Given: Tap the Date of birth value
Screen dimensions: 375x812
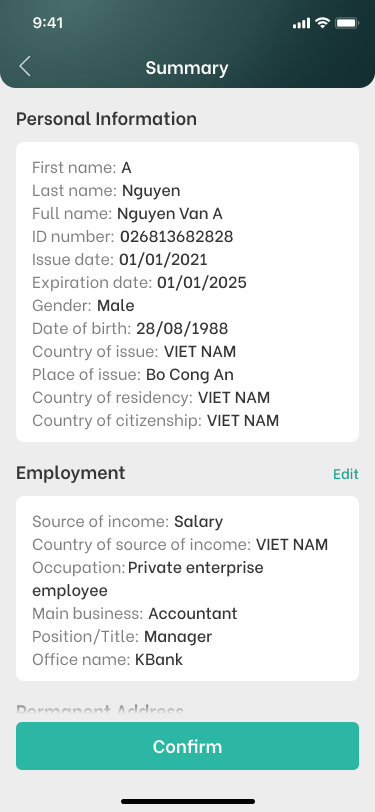Looking at the screenshot, I should click(x=182, y=328).
